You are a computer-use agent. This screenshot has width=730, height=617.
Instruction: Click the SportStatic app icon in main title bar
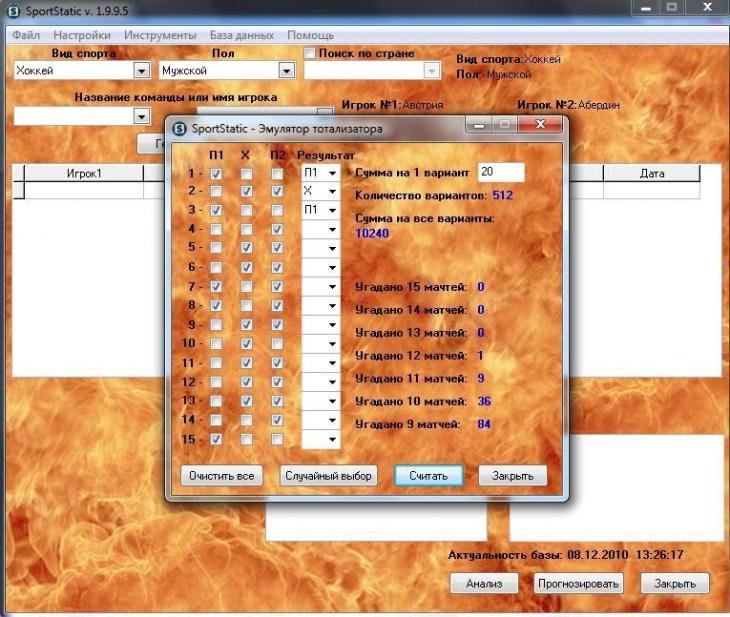click(x=14, y=11)
